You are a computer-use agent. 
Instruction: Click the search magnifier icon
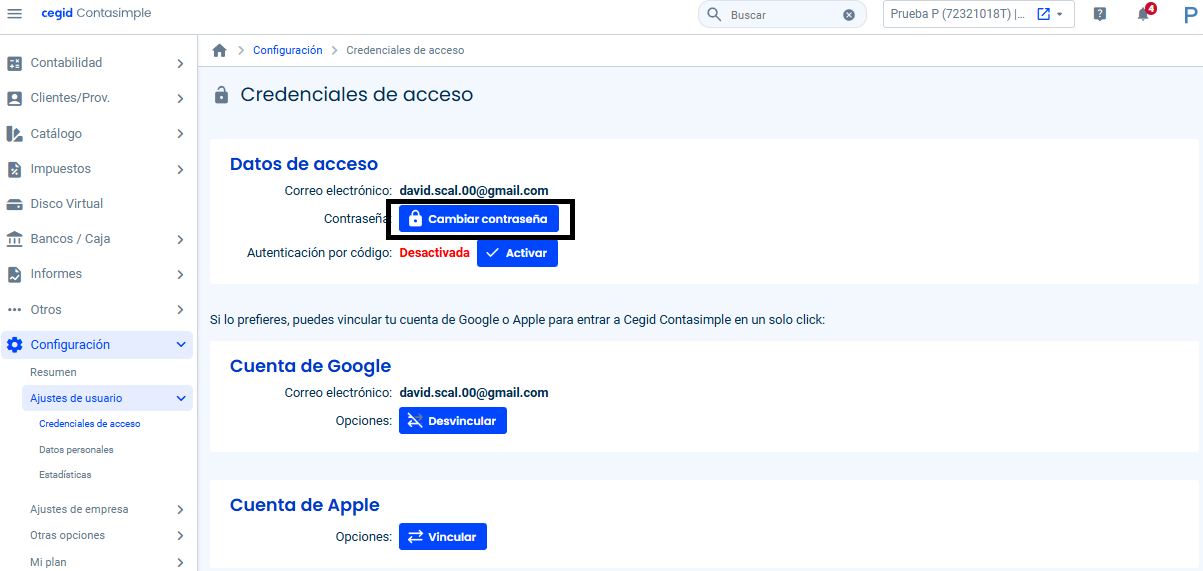click(713, 15)
